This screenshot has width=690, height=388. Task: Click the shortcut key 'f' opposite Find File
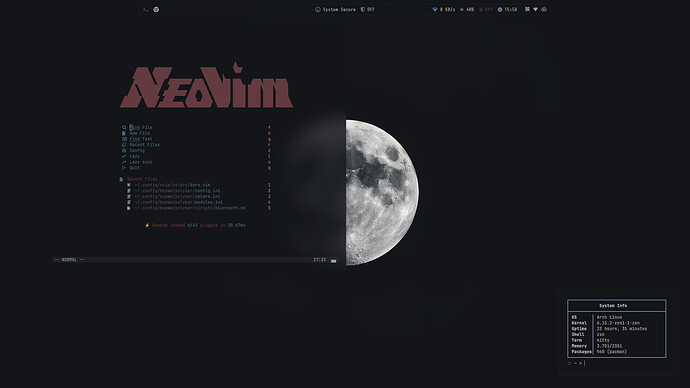[x=269, y=127]
